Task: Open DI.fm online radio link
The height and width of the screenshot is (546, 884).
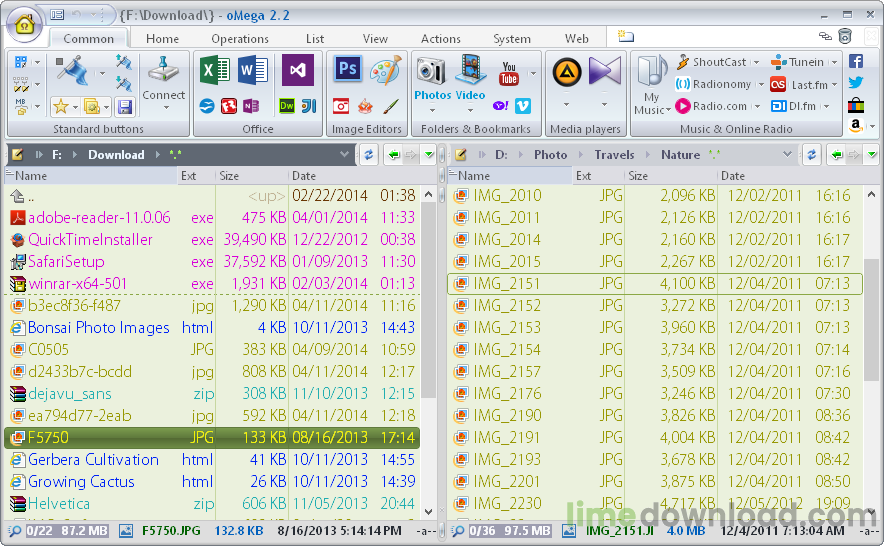Action: tap(793, 106)
